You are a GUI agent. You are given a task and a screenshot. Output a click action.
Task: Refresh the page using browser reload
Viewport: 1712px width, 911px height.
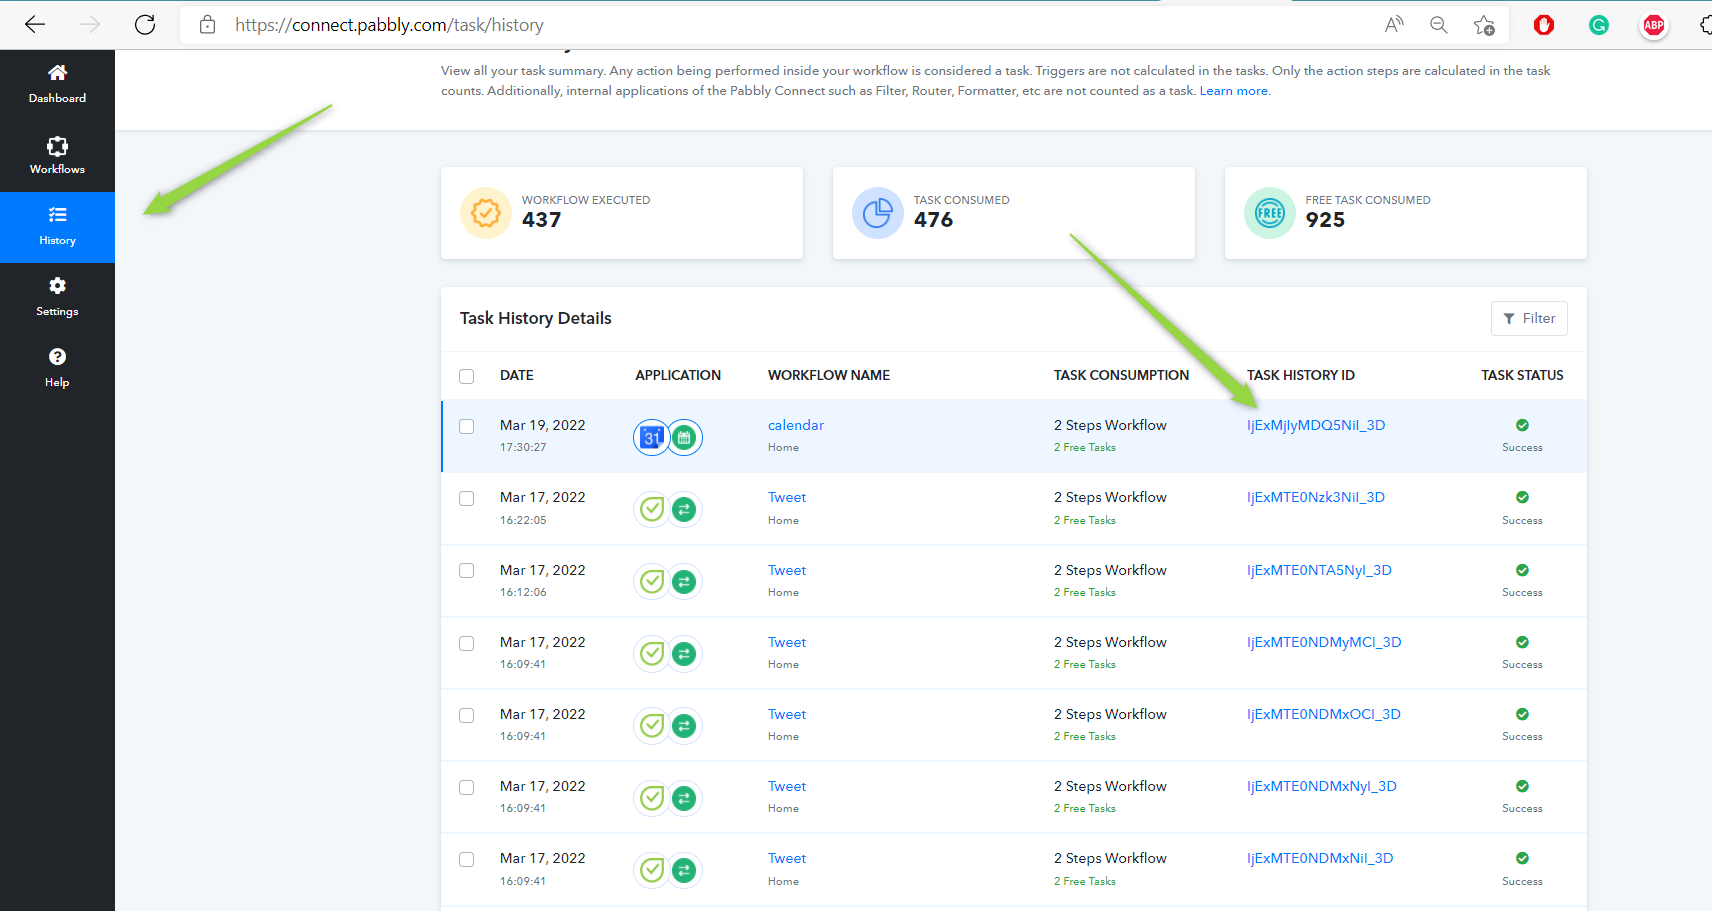click(145, 25)
